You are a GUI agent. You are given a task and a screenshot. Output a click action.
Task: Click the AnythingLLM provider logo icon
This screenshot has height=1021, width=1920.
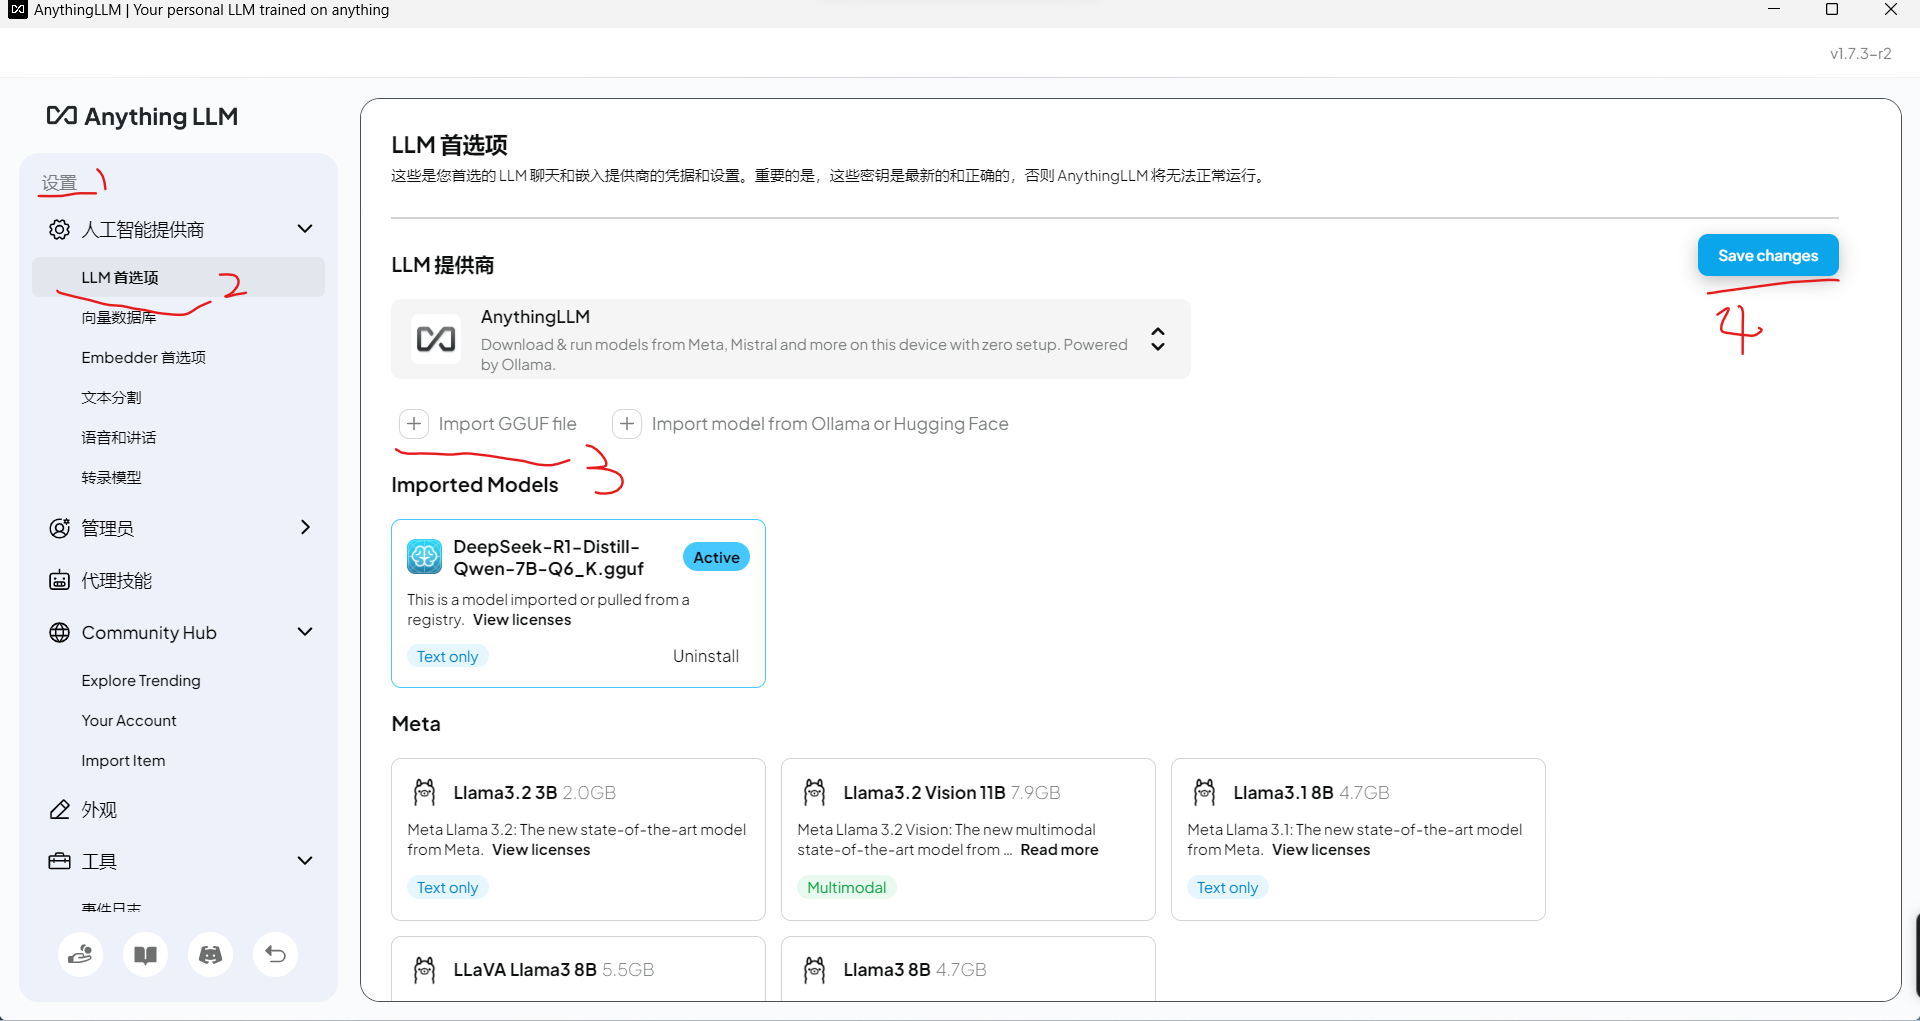436,339
